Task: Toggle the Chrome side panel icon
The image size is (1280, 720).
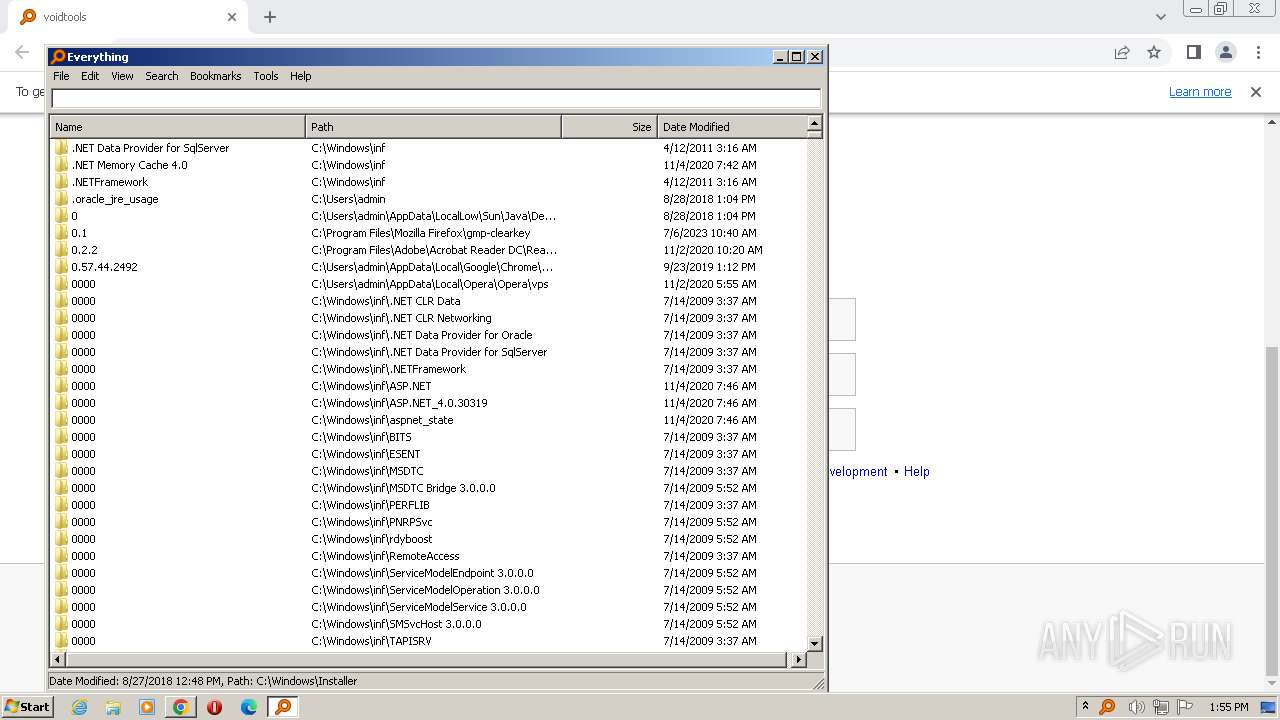Action: click(1193, 52)
